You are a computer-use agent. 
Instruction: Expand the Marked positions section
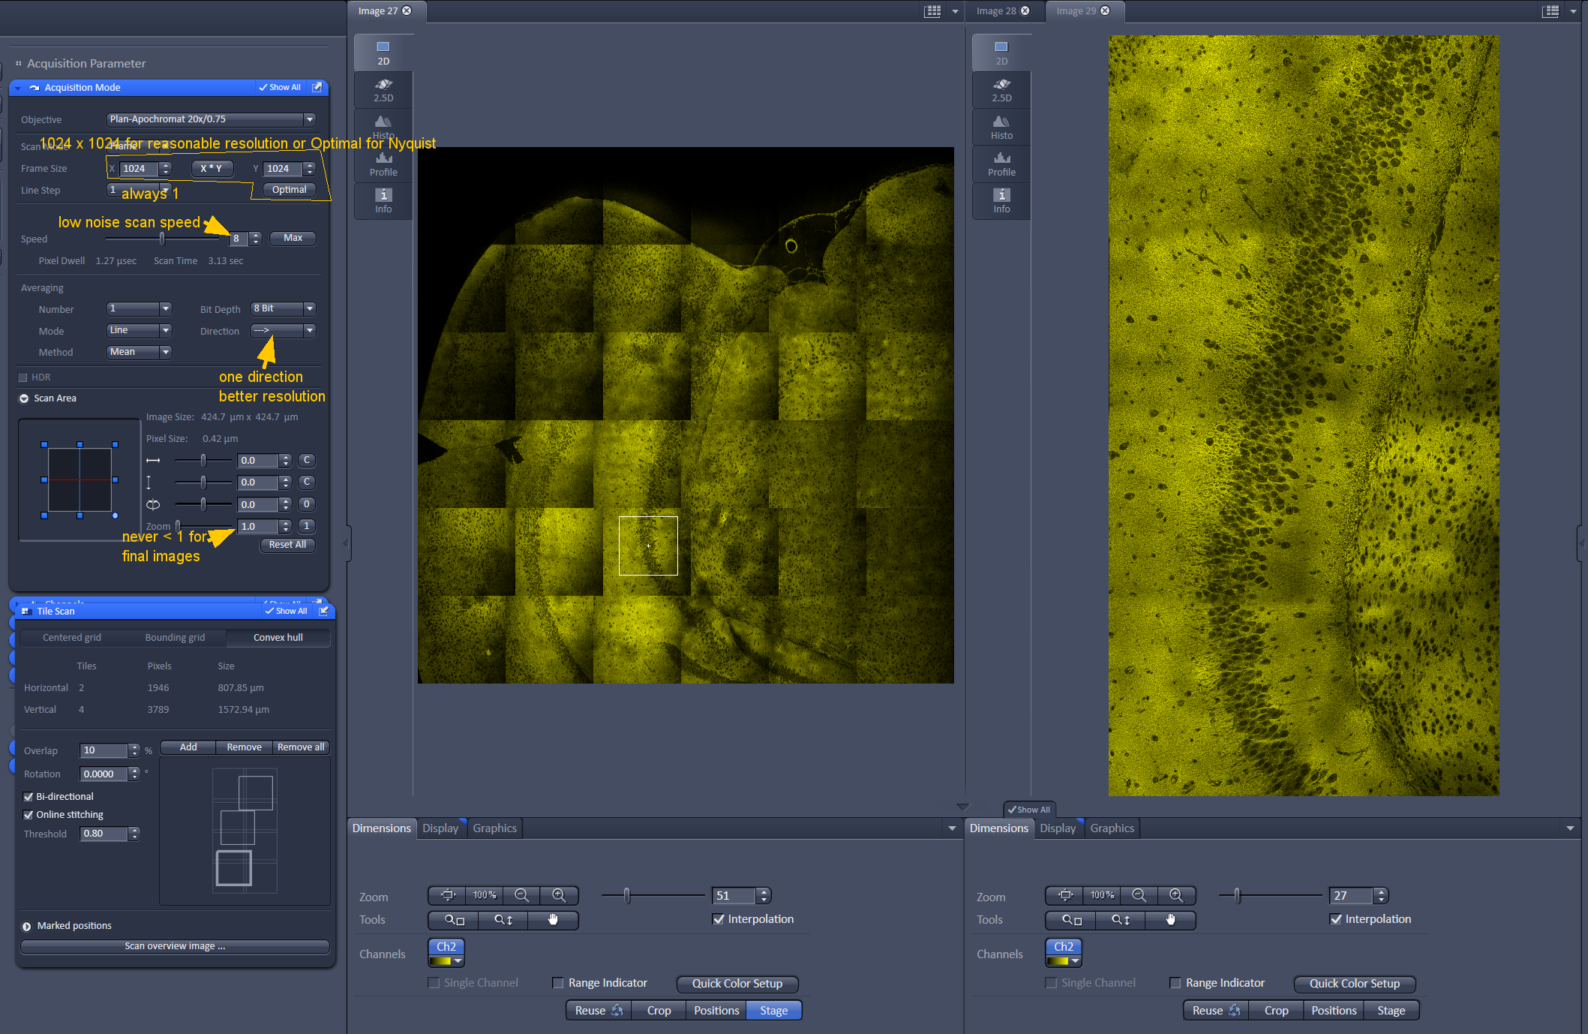tap(26, 926)
